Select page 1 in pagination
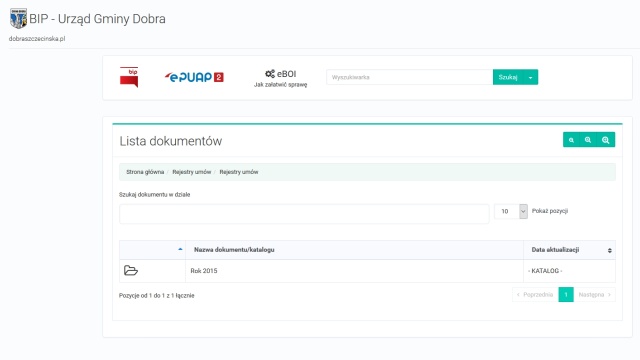This screenshot has width=640, height=360. [566, 295]
